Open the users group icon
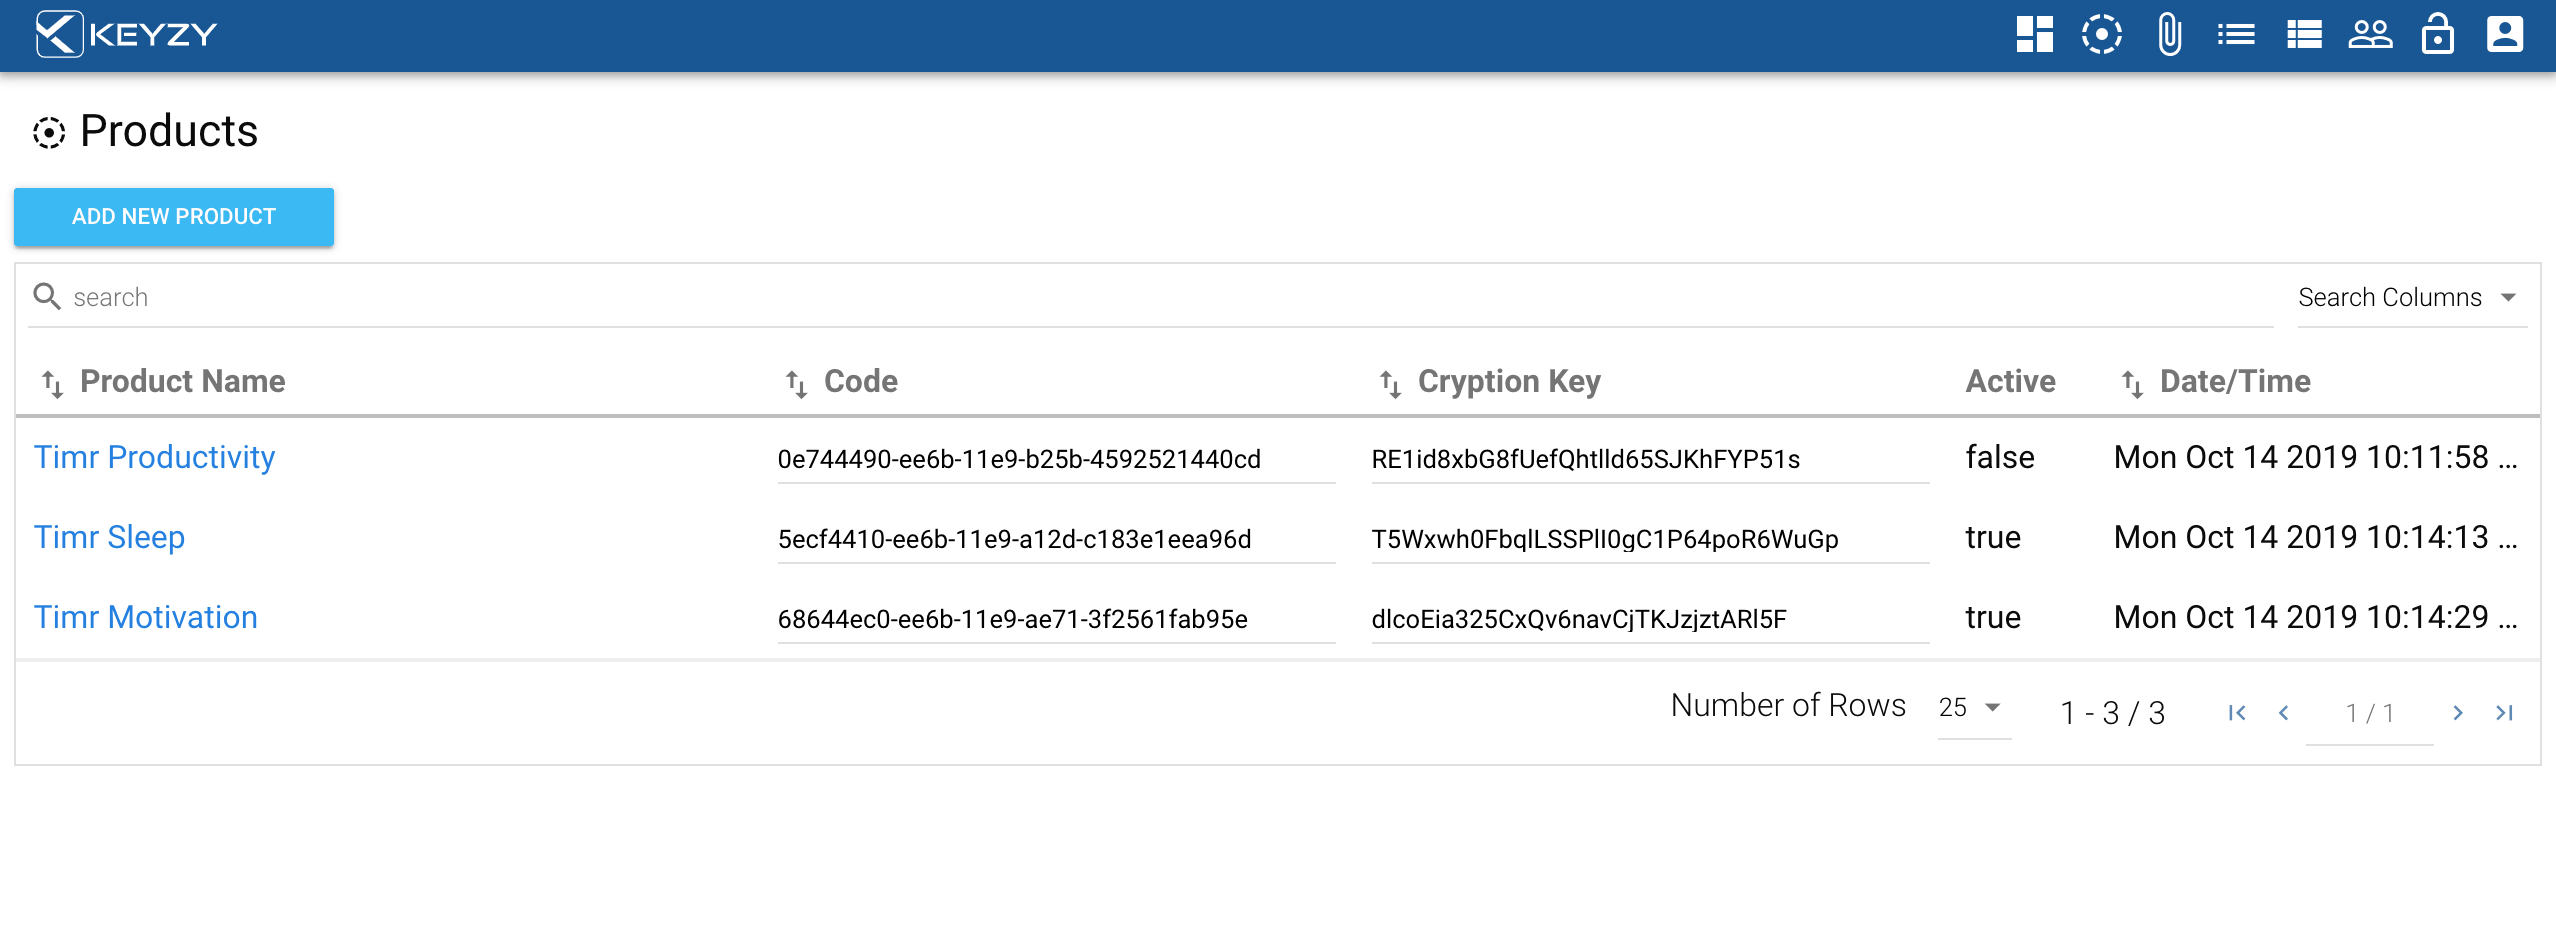The image size is (2556, 952). [2370, 35]
